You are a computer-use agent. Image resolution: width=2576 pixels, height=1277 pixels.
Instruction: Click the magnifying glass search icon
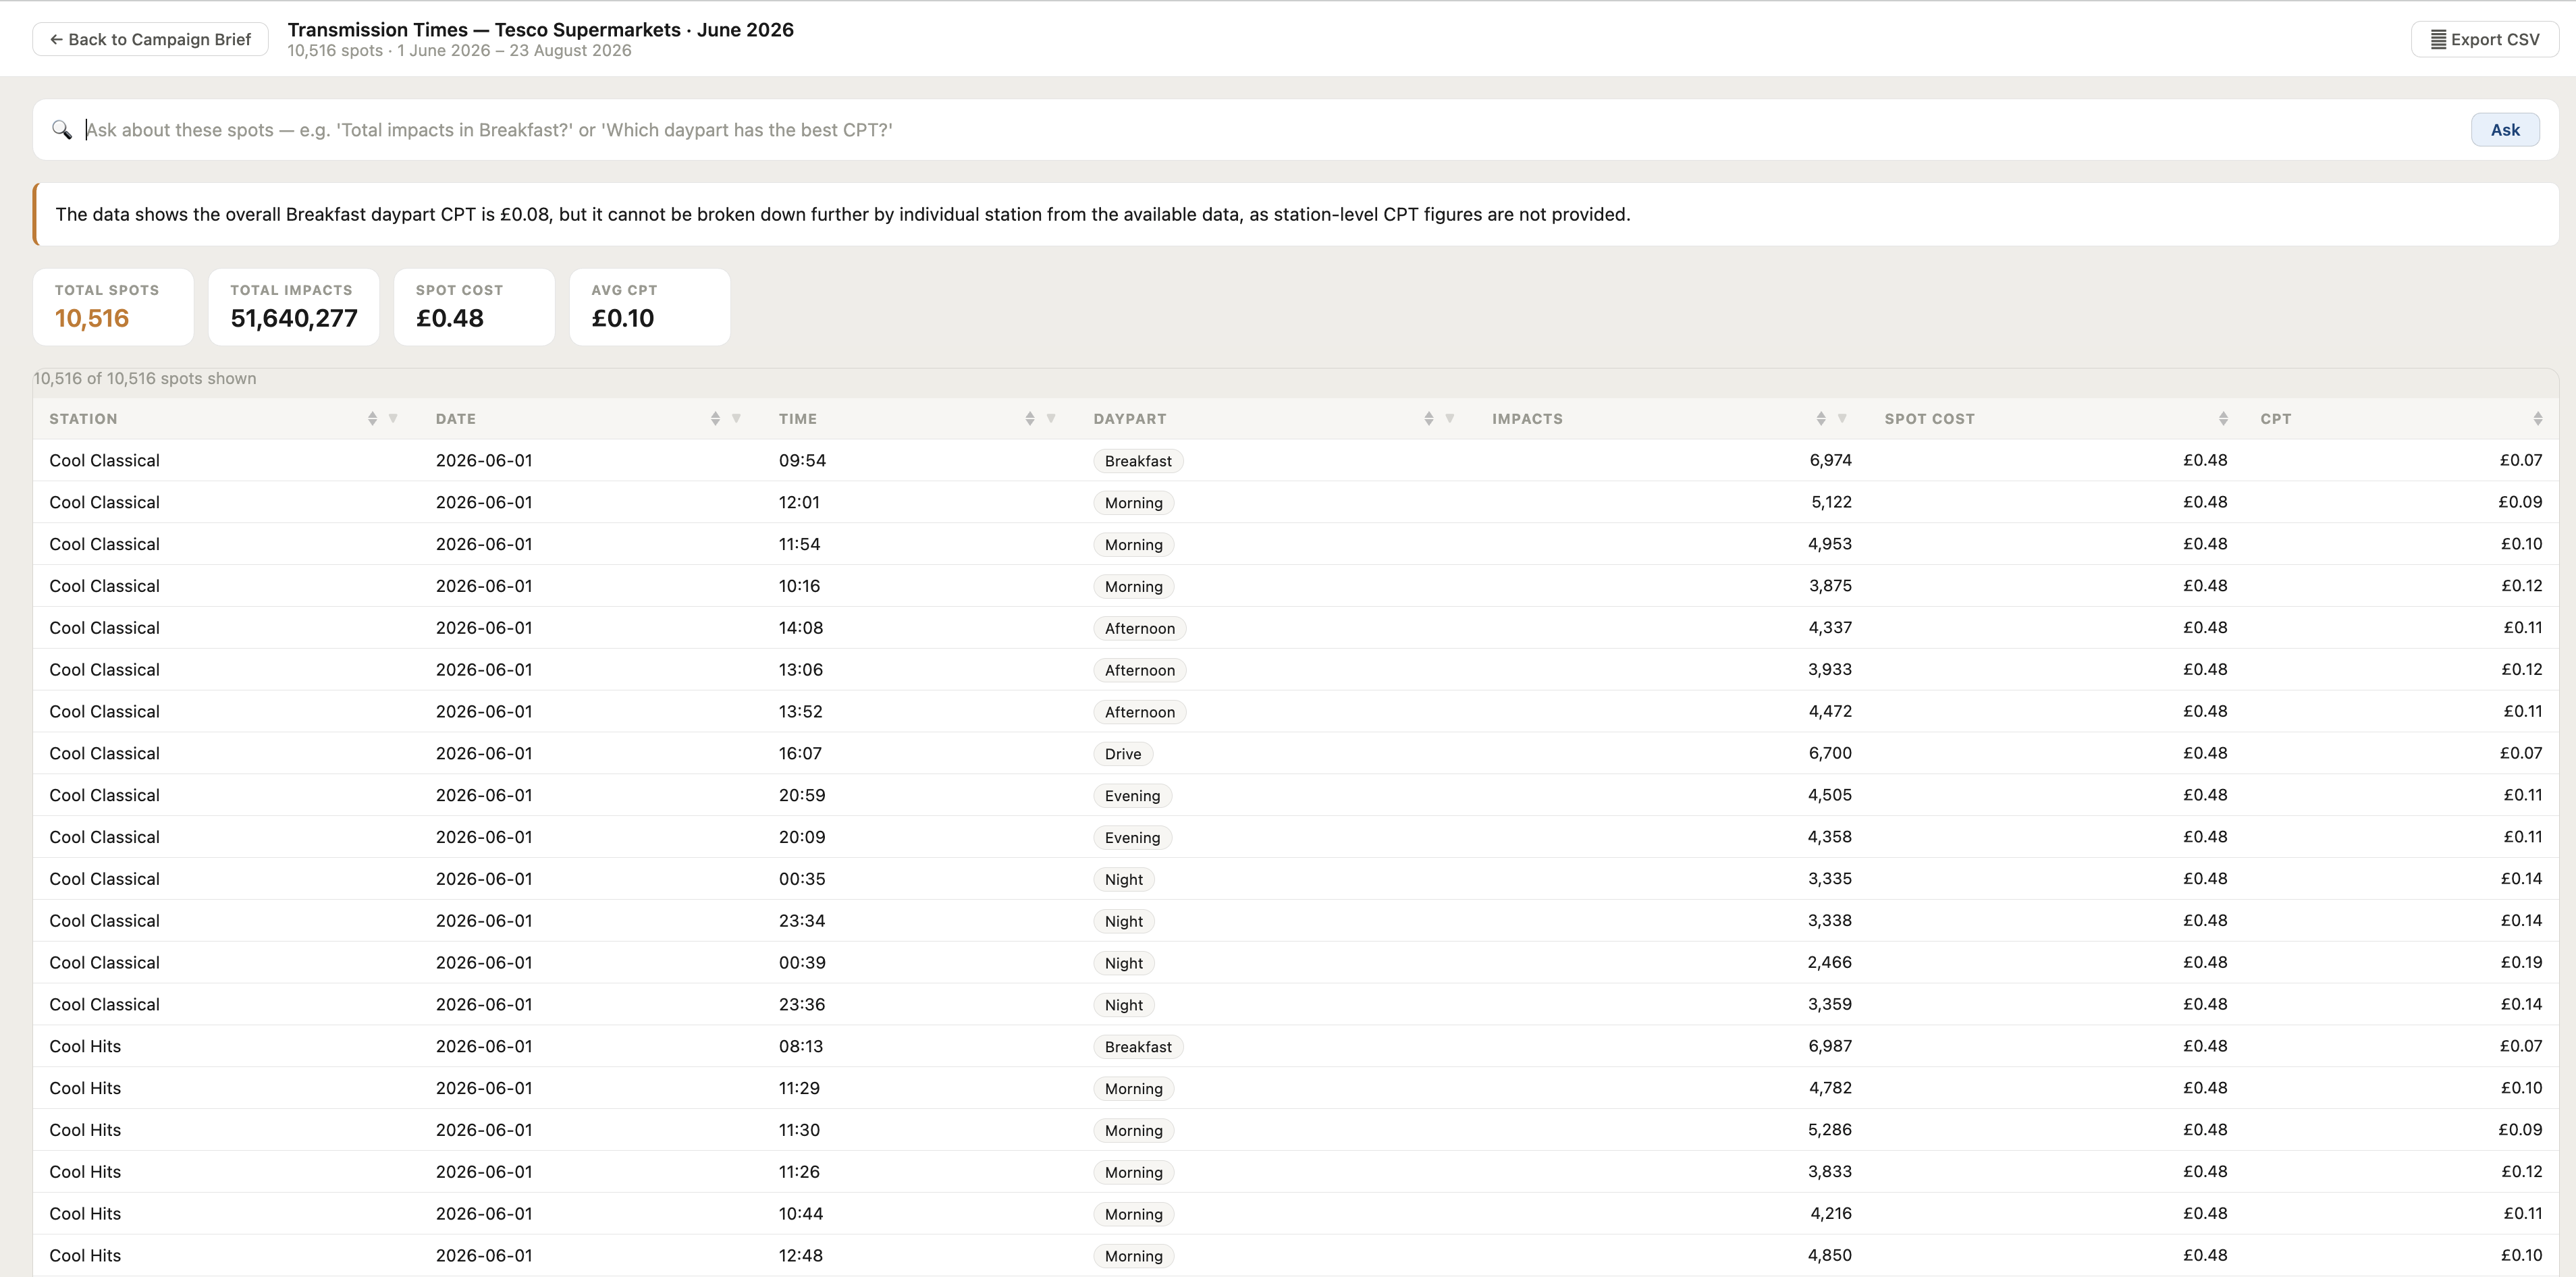[x=62, y=130]
